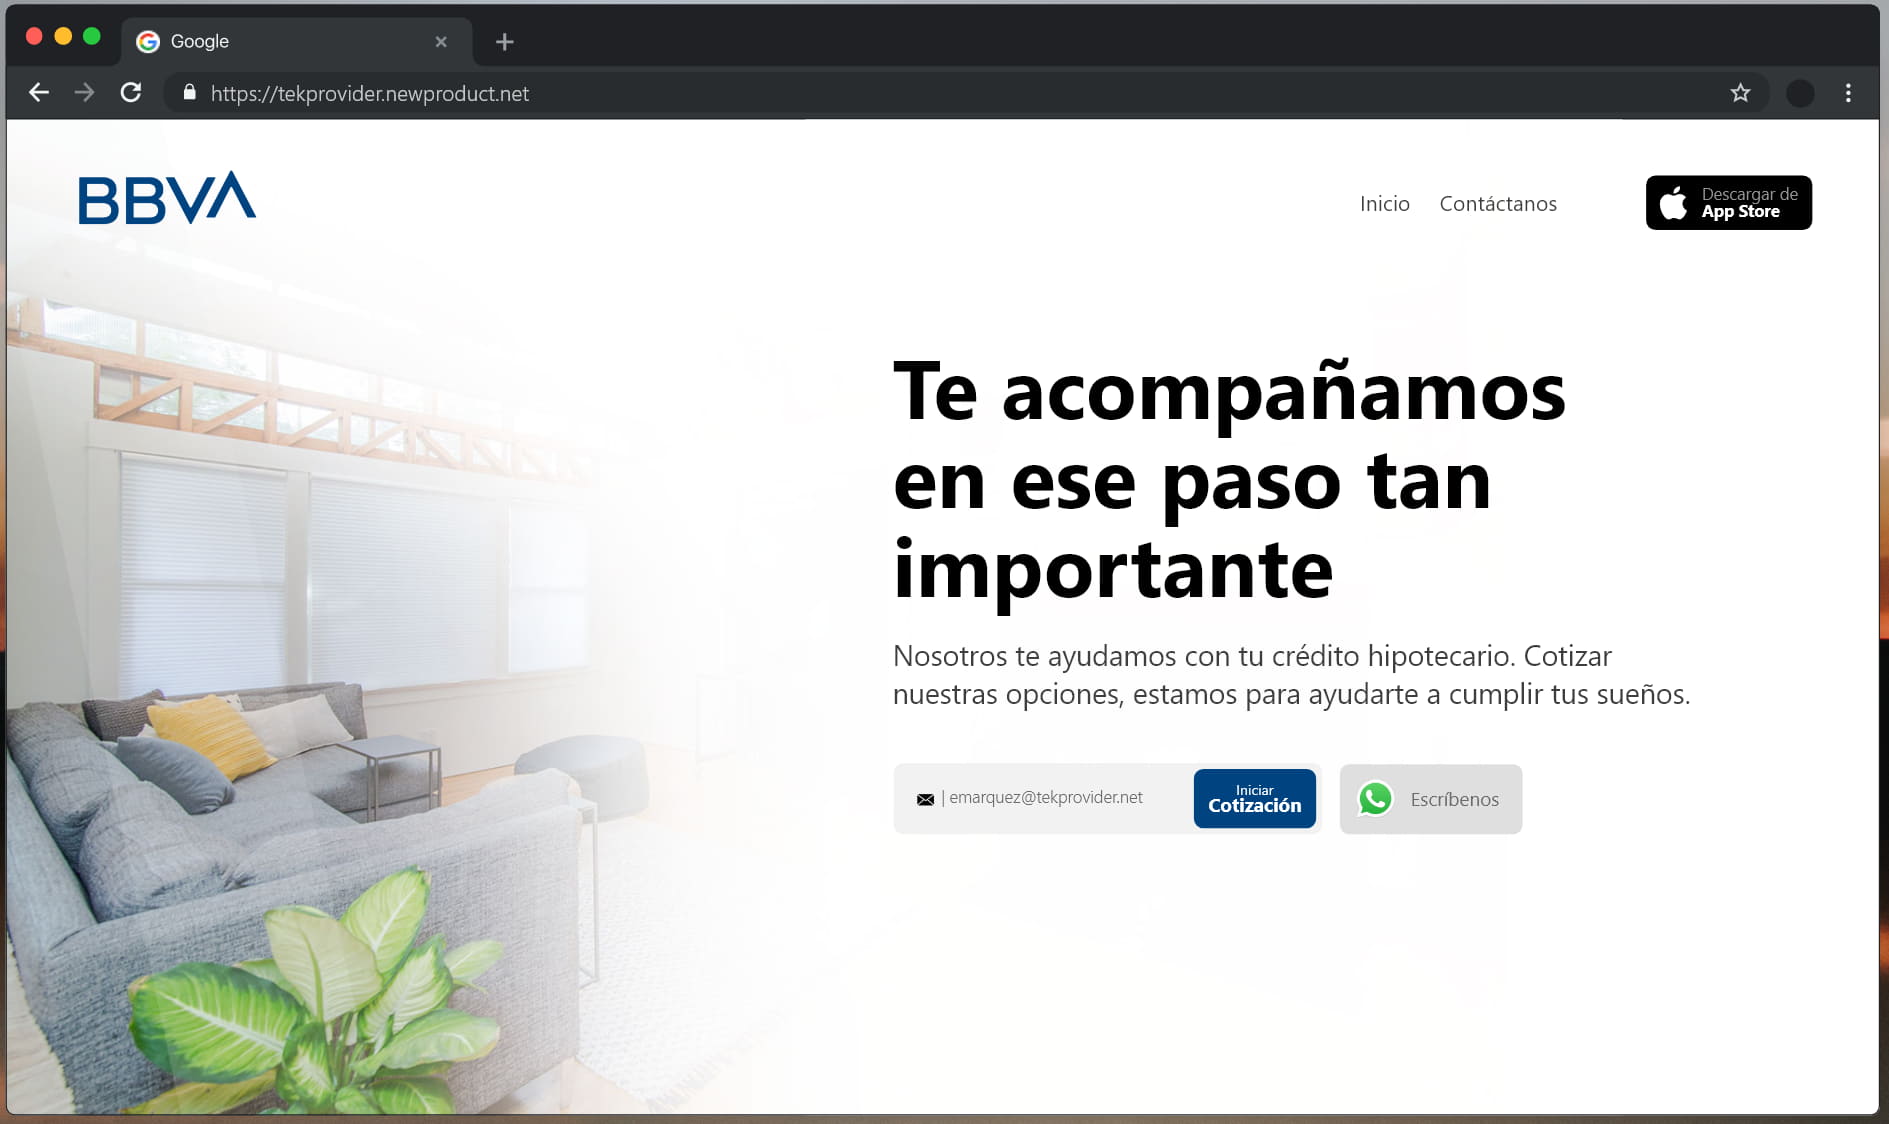Click the BBVA logo

[x=167, y=198]
